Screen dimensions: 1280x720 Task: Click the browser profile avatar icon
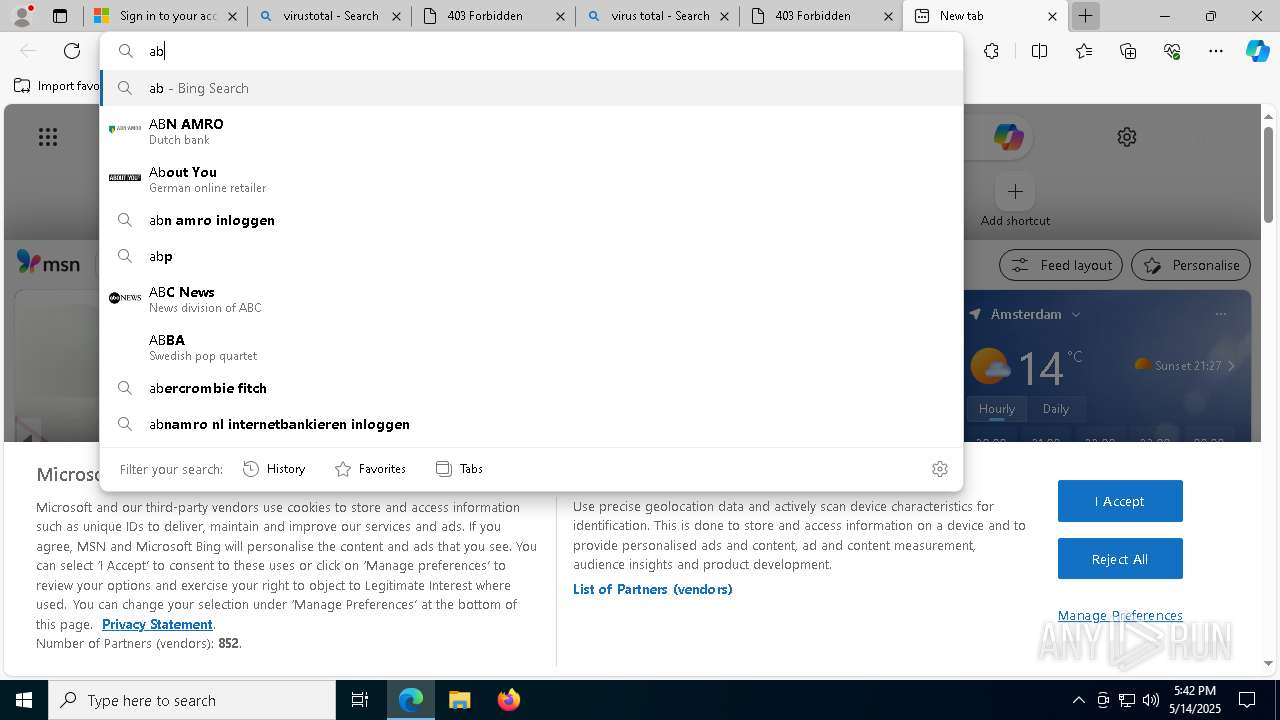[22, 16]
